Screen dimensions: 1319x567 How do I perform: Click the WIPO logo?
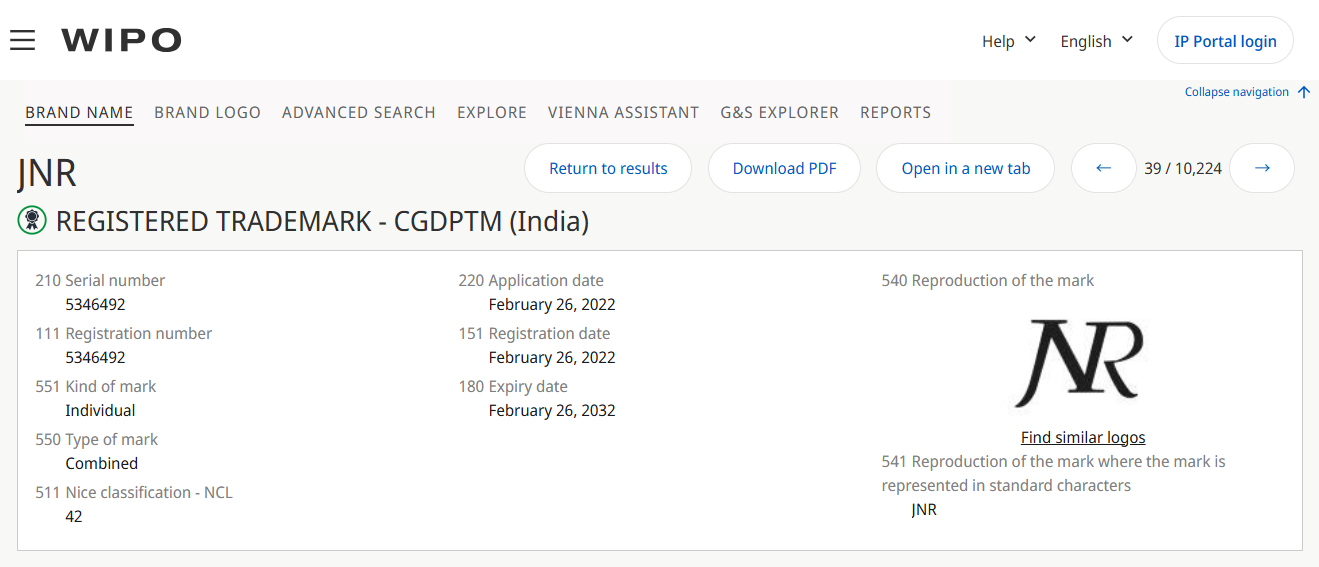click(x=121, y=40)
